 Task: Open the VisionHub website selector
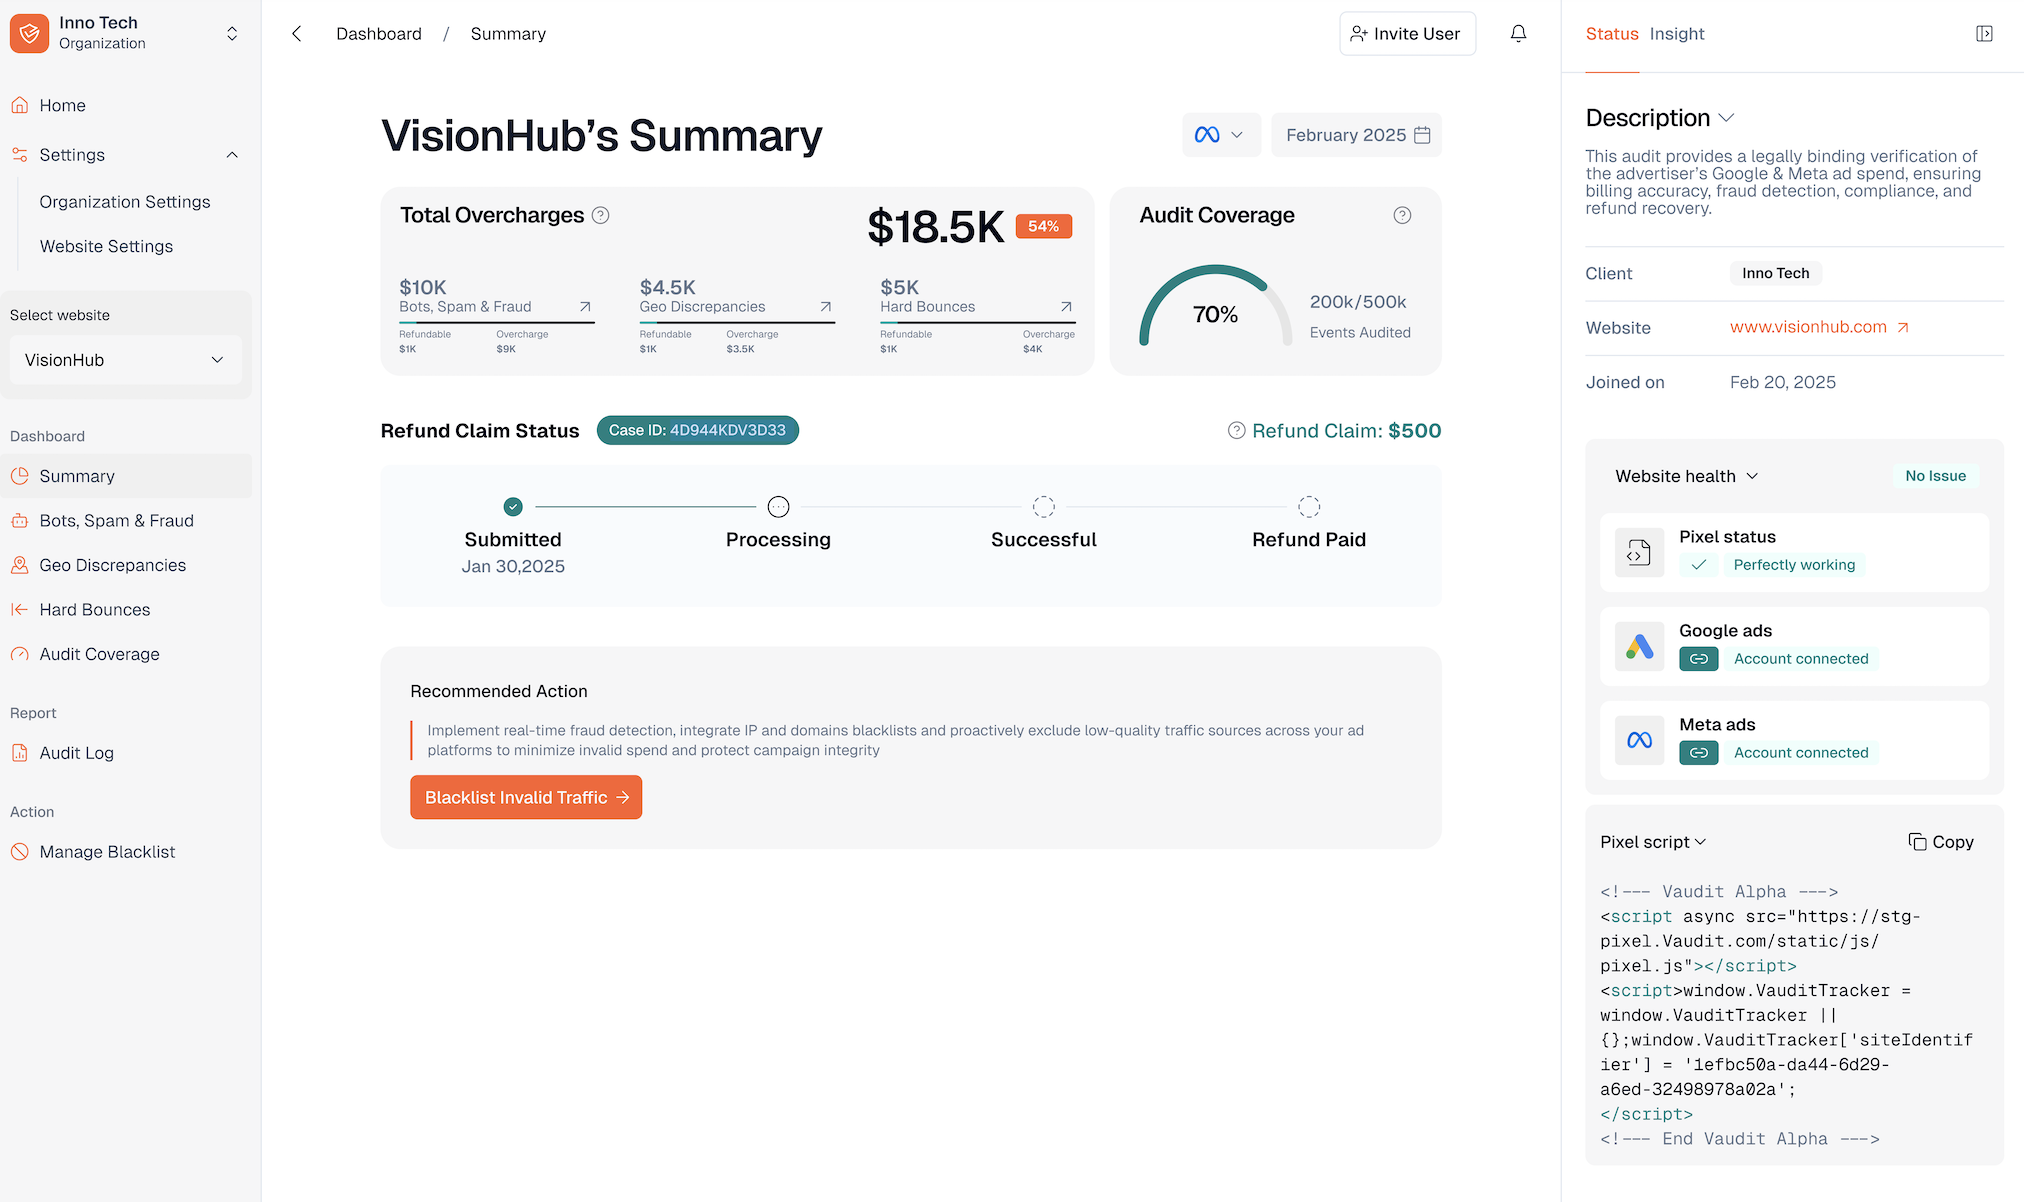(126, 360)
